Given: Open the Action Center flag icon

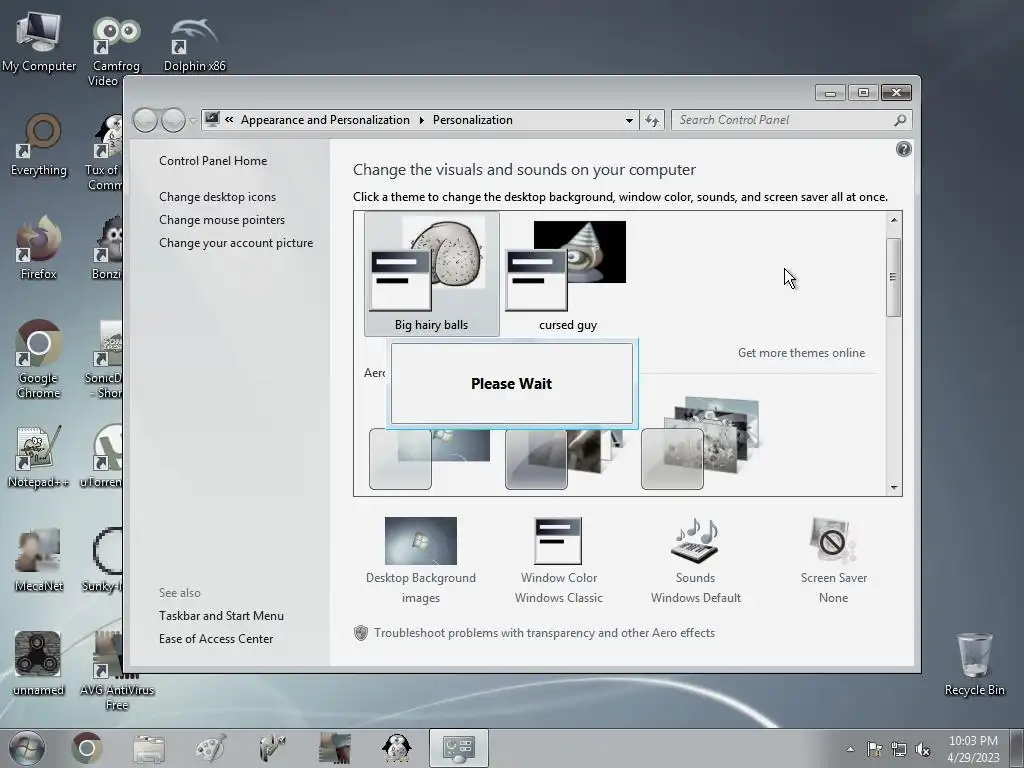Looking at the screenshot, I should point(874,749).
